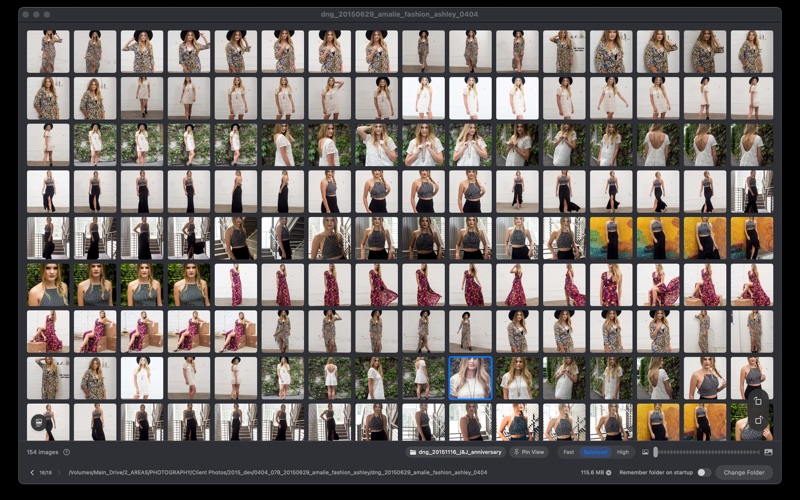Select the first thumbnail in the top row
The image size is (800, 500).
click(48, 51)
